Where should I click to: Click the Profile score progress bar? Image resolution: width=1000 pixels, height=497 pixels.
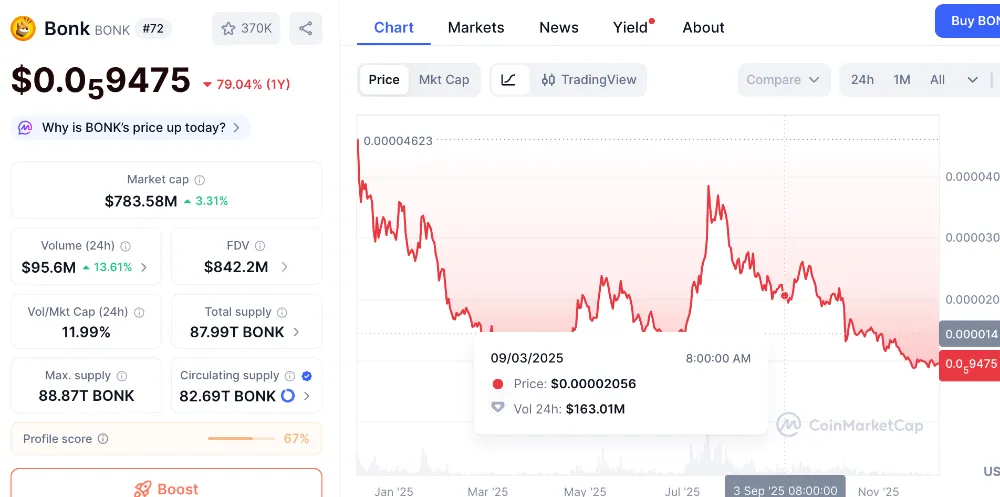pyautogui.click(x=242, y=439)
